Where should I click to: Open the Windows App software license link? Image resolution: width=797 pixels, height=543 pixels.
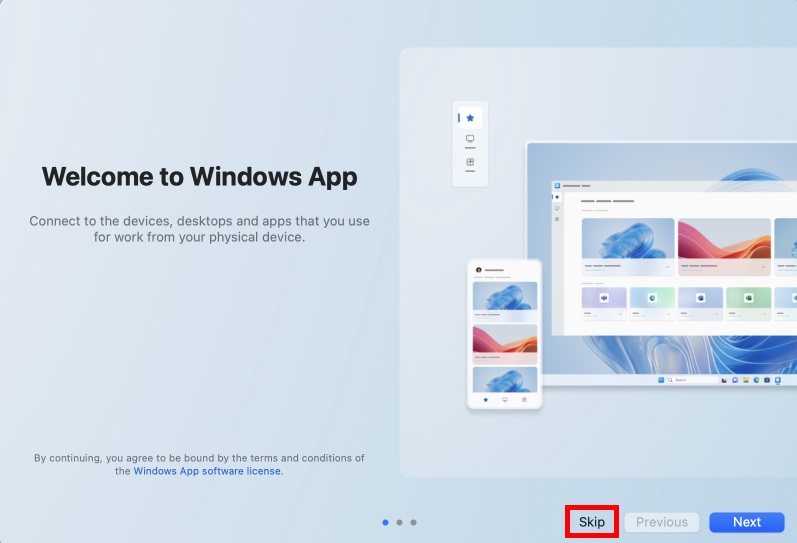coord(207,471)
